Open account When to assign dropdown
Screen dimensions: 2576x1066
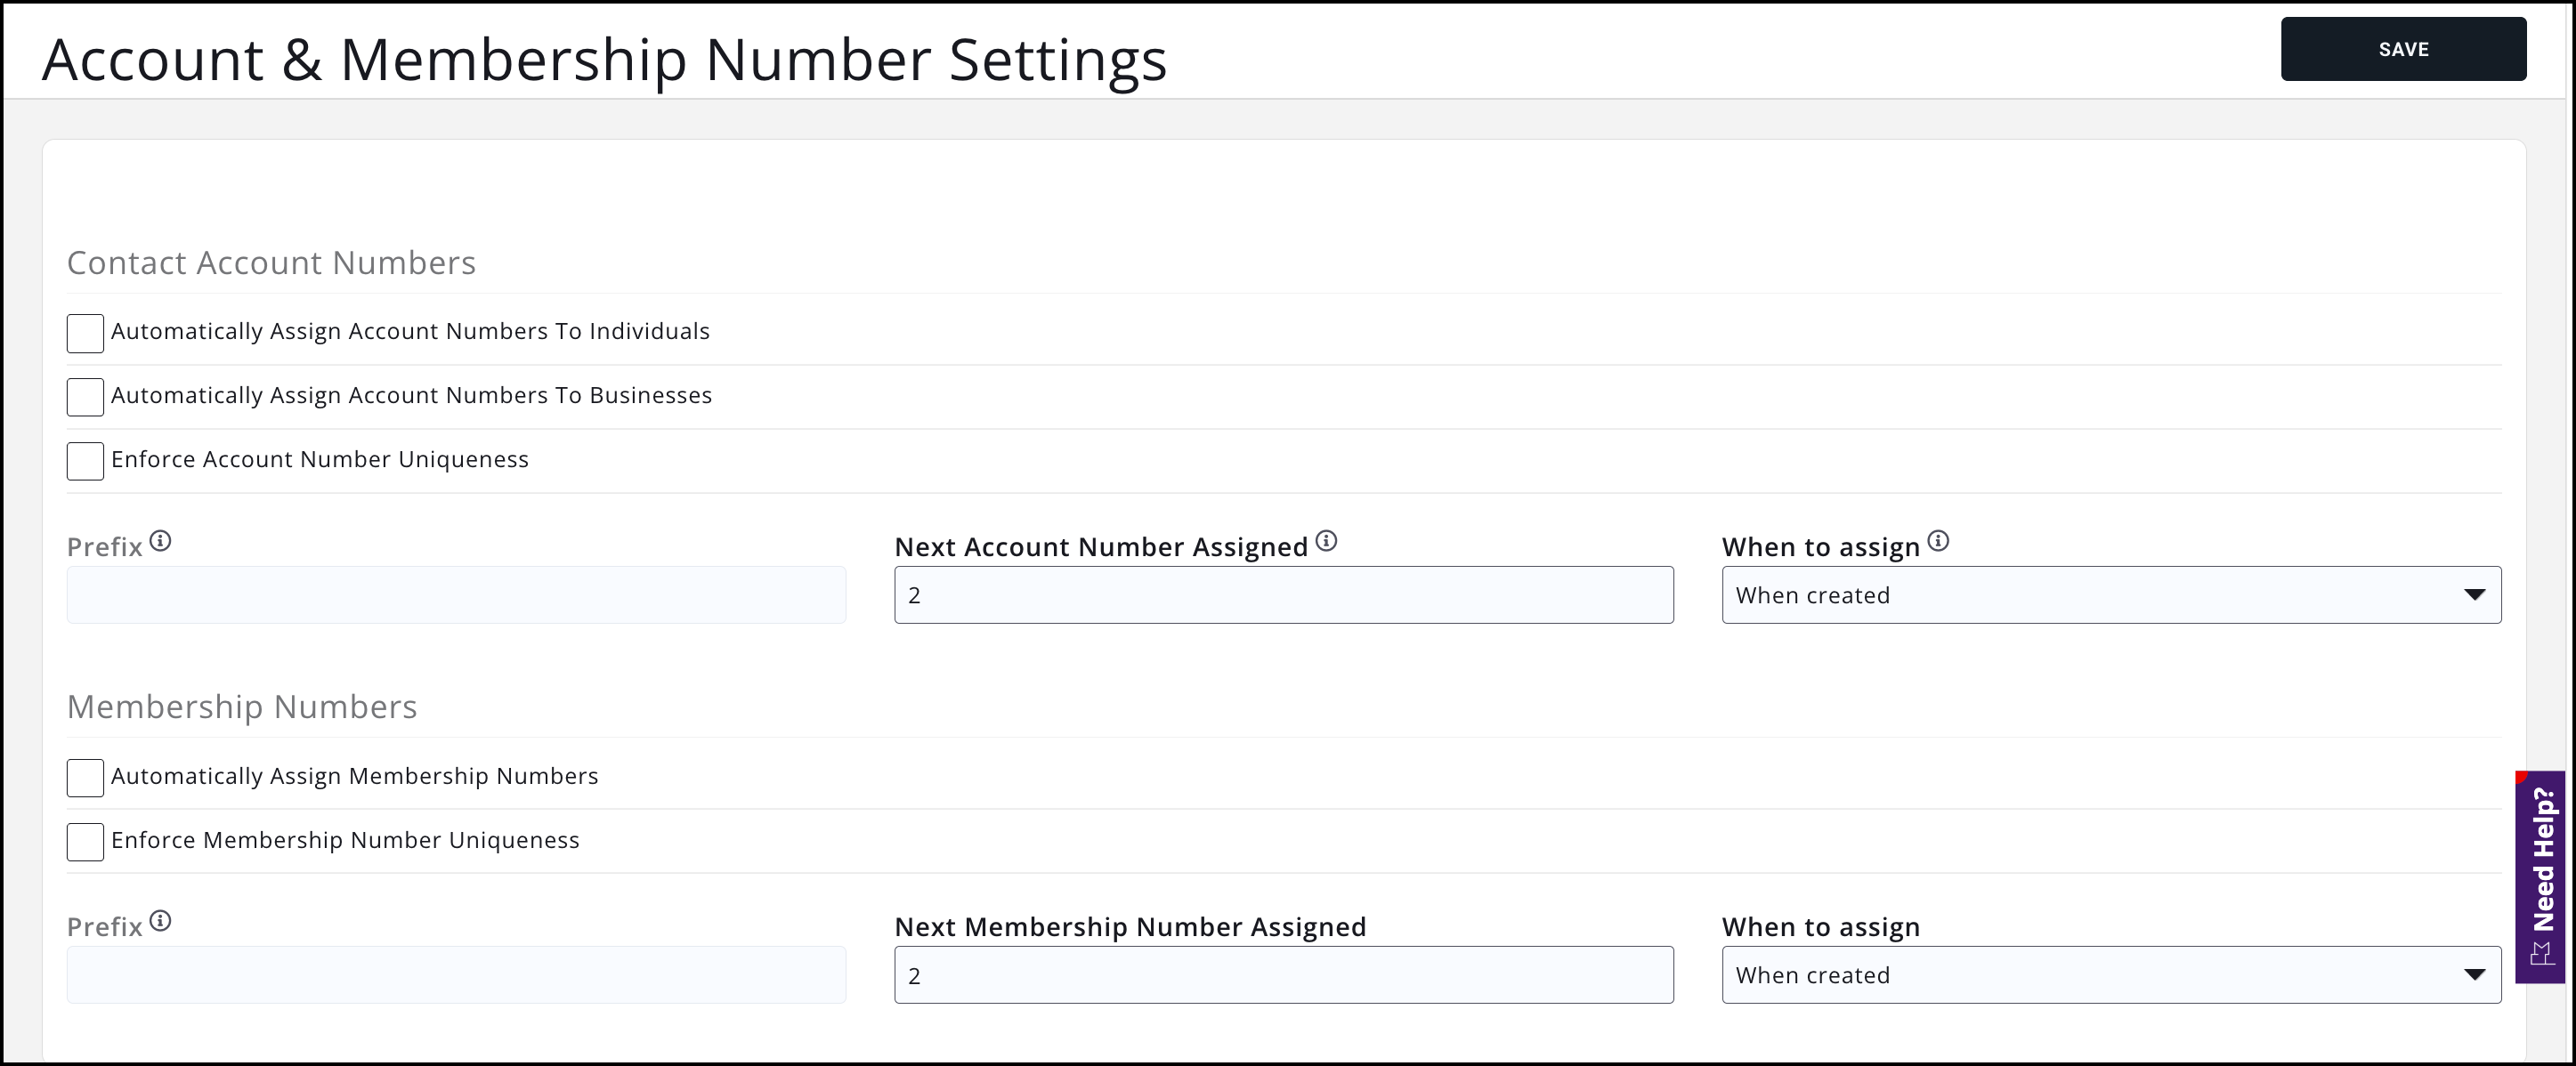2111,595
